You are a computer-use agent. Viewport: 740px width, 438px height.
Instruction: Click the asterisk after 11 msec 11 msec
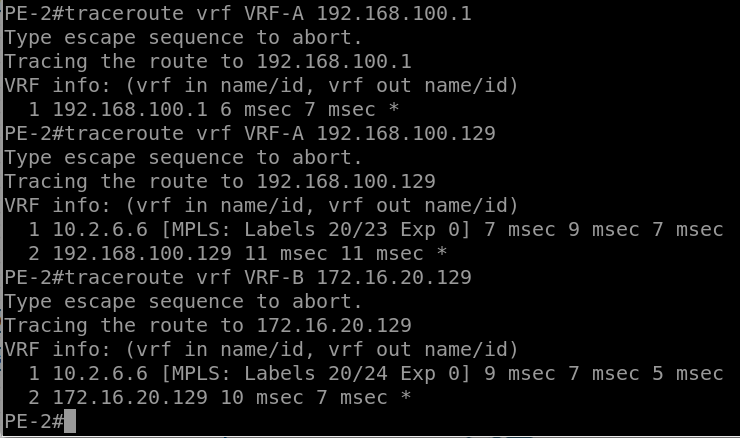pos(442,251)
